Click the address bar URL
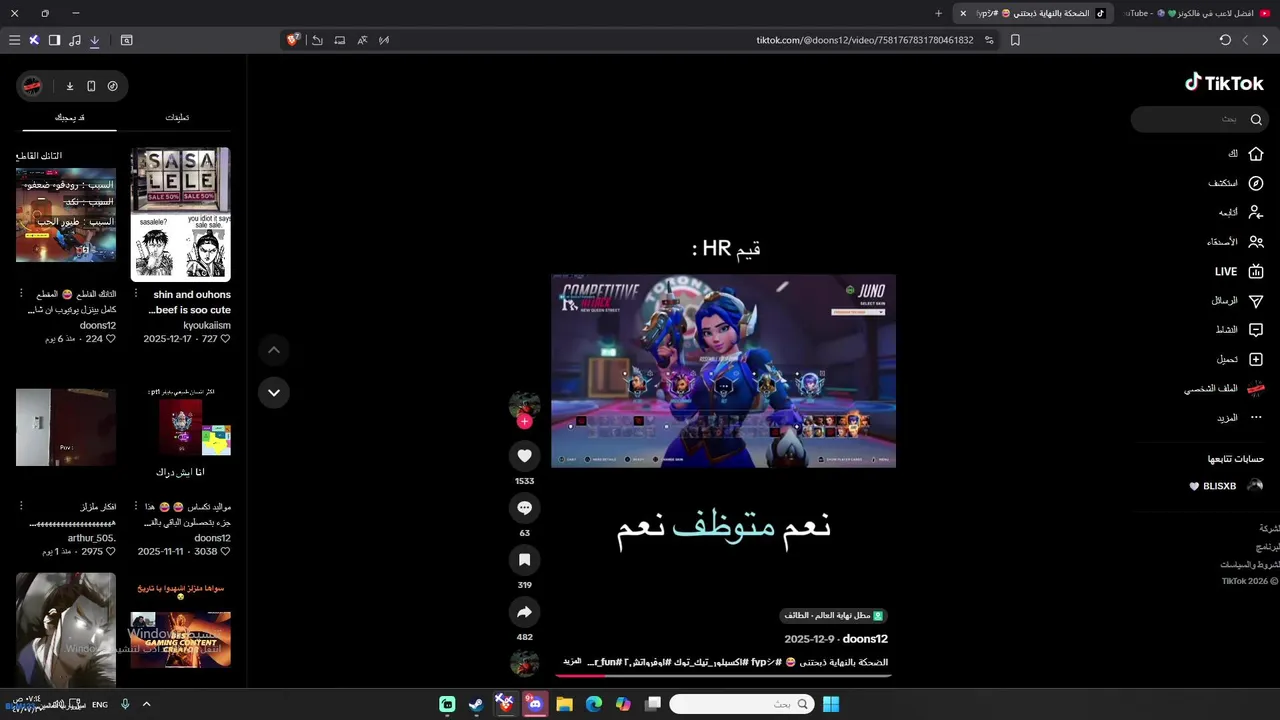This screenshot has height=720, width=1280. [x=864, y=40]
